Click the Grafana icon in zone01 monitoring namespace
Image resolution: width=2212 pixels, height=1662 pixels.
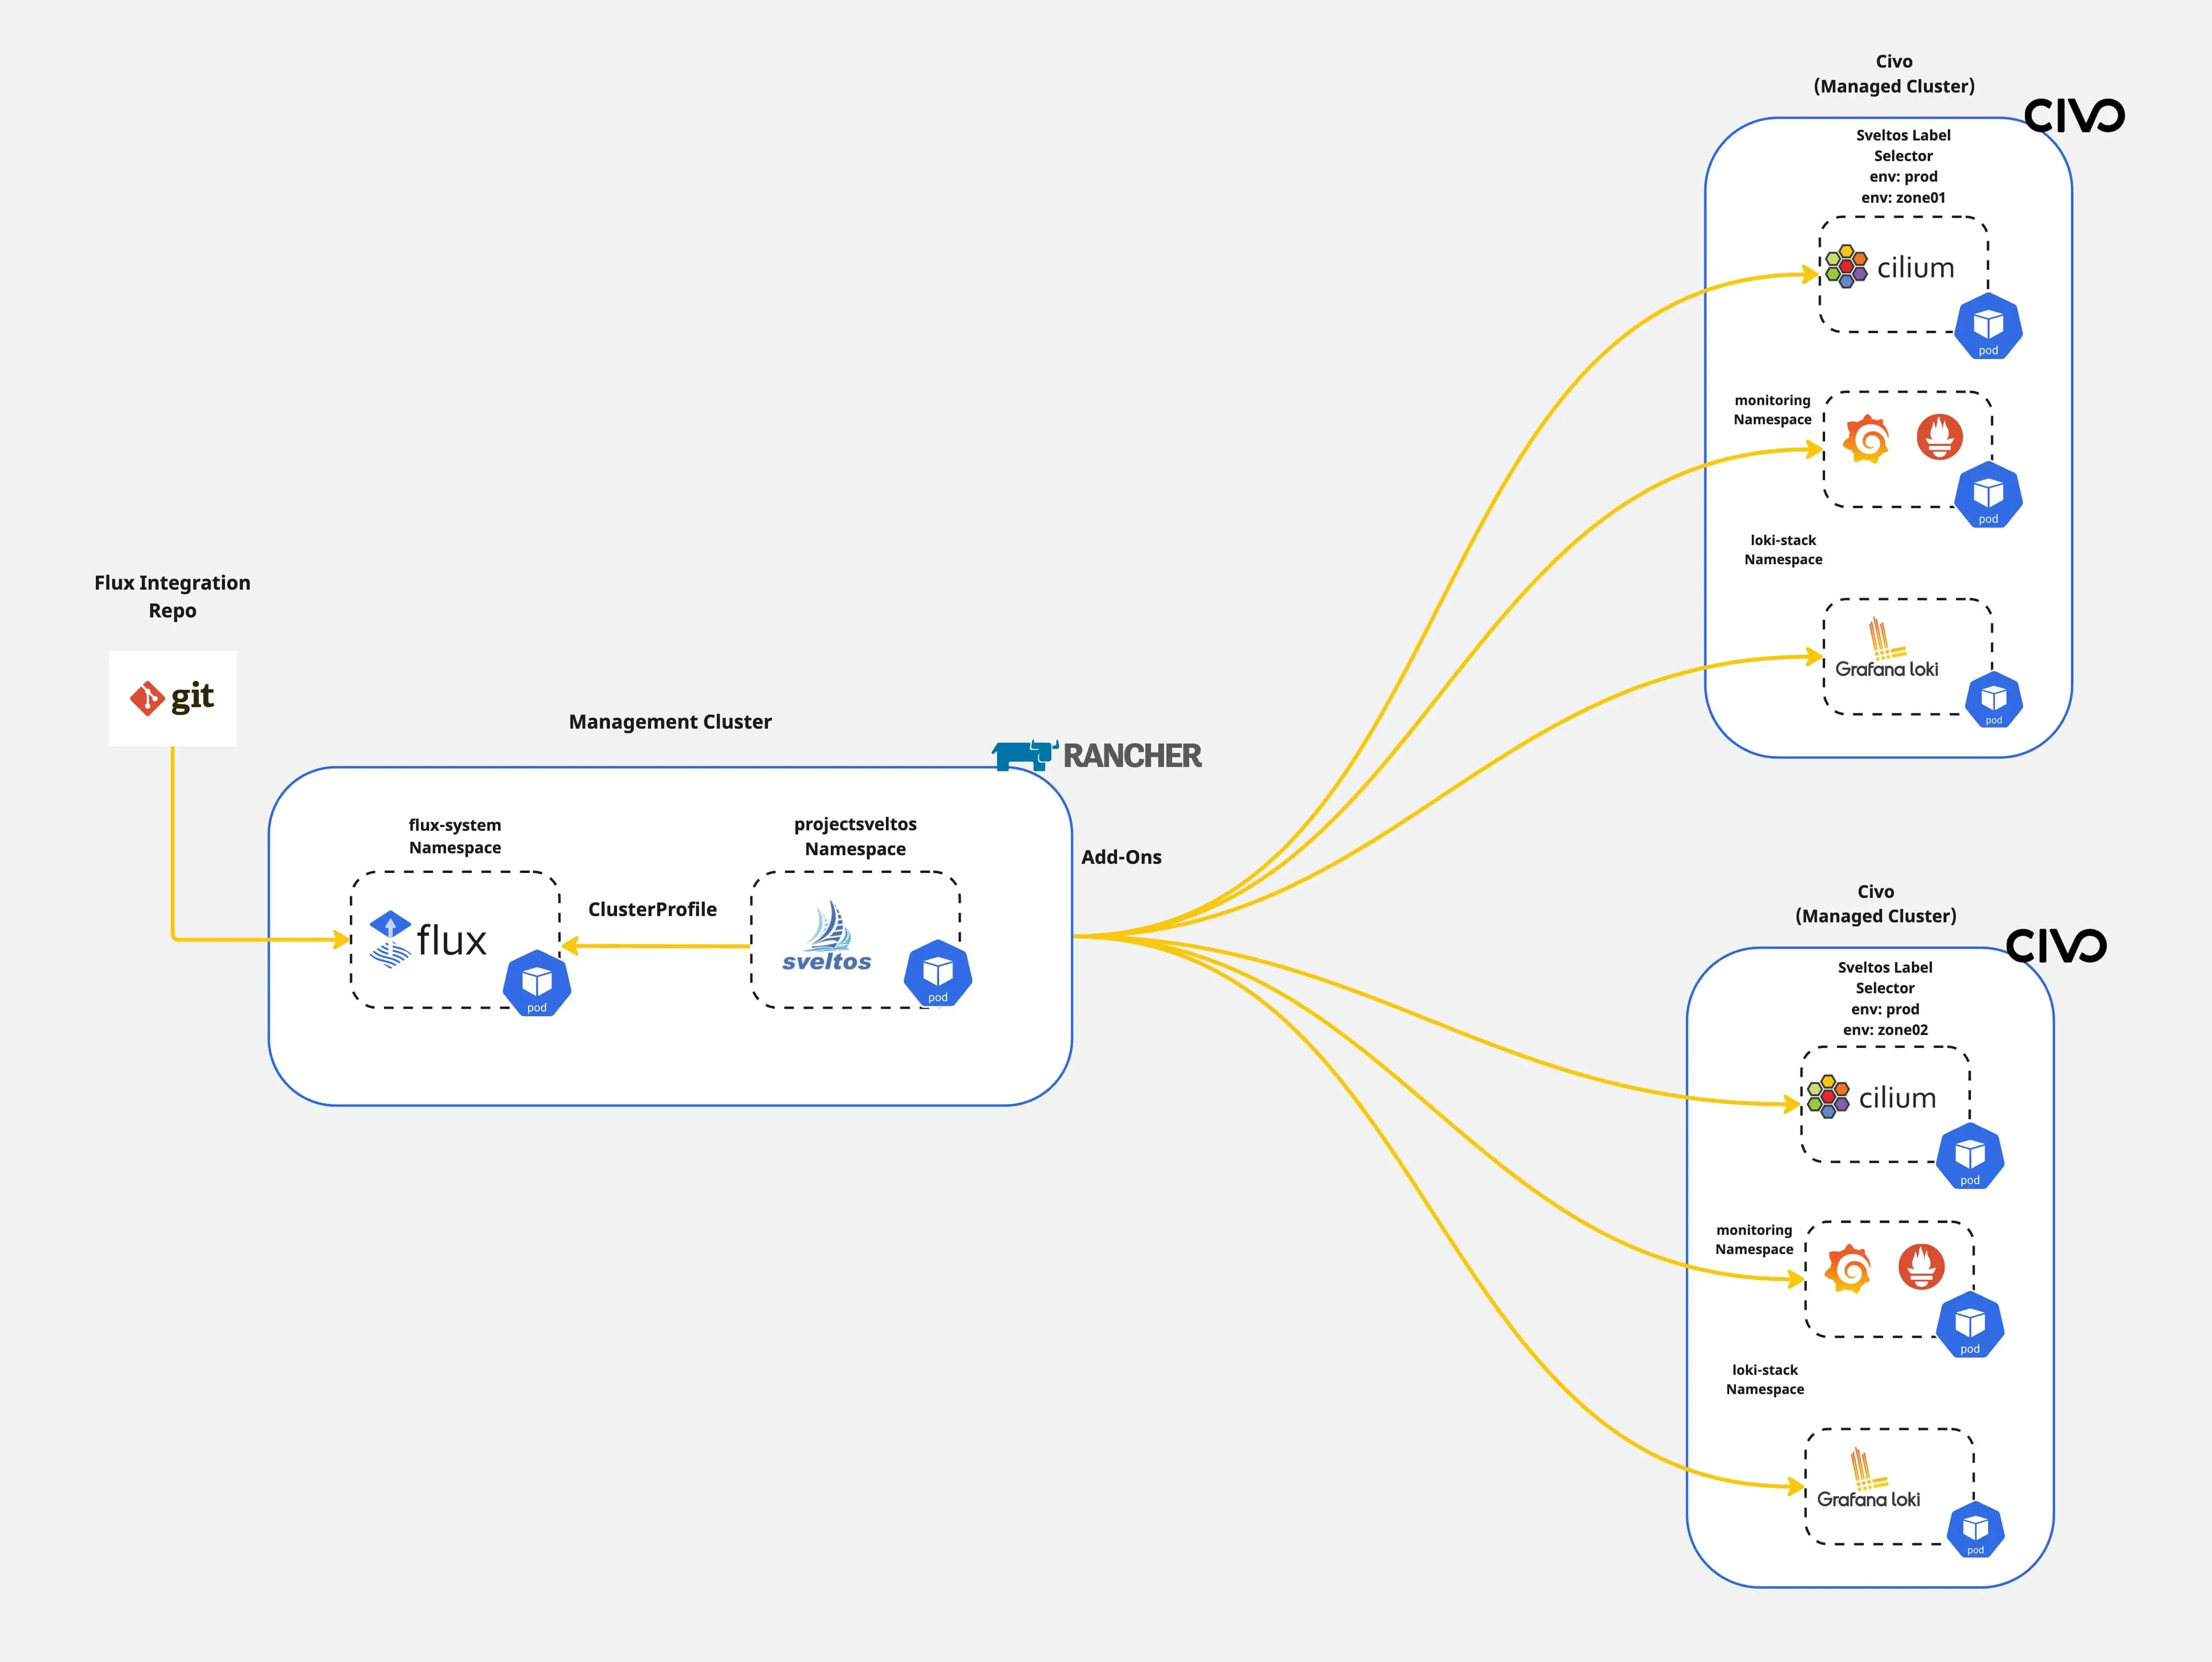click(x=1866, y=439)
